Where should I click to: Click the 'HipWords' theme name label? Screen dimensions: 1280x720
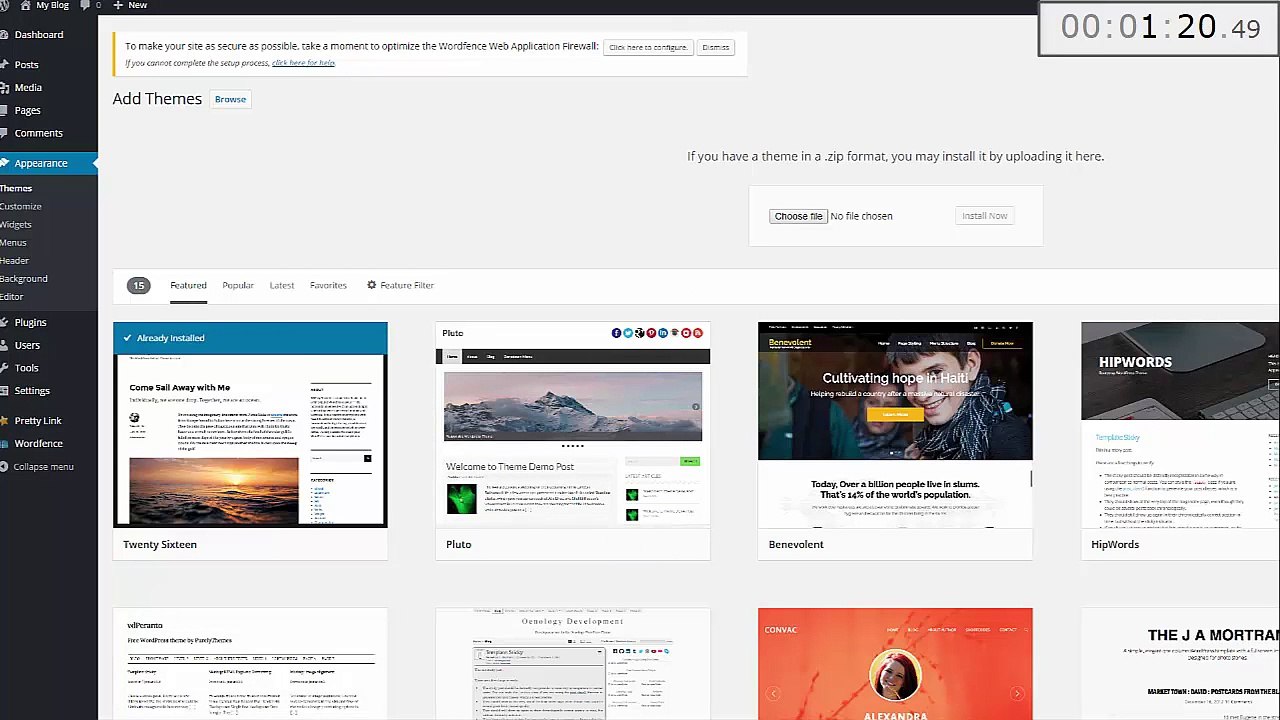click(x=1115, y=544)
